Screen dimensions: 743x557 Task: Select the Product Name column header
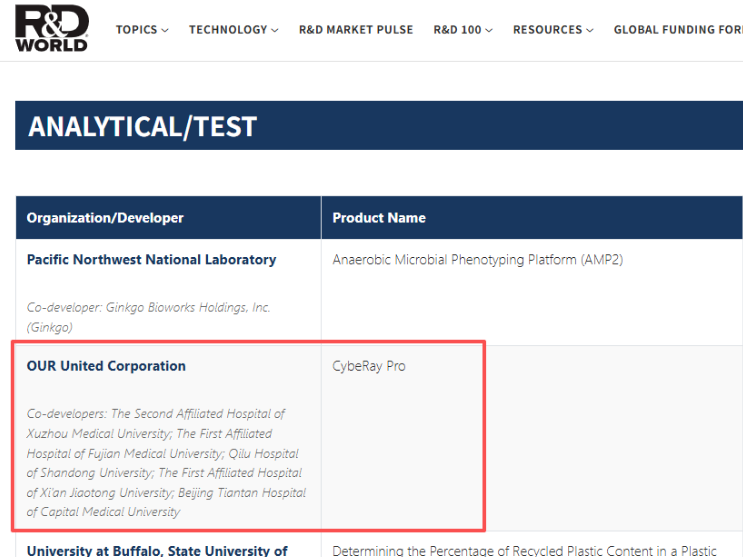click(379, 218)
